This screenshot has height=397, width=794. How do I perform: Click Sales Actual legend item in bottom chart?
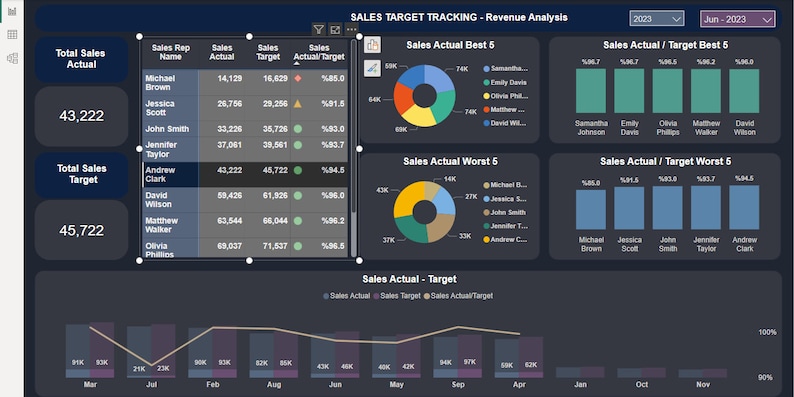(347, 296)
